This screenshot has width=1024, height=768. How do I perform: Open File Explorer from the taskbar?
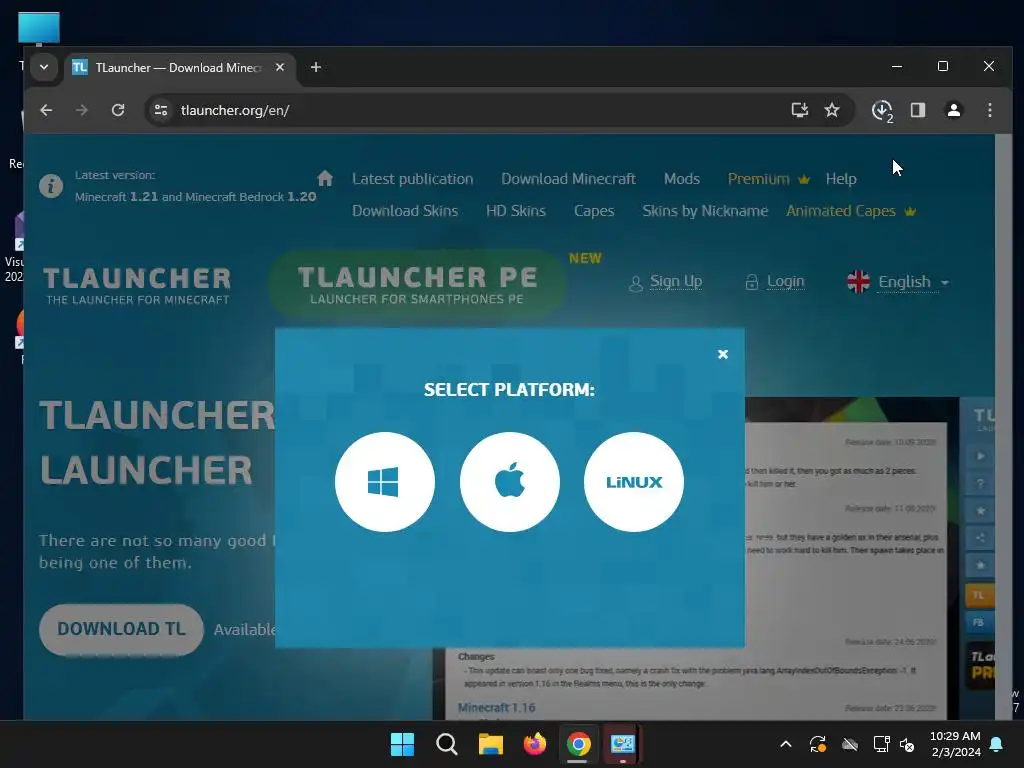click(490, 744)
